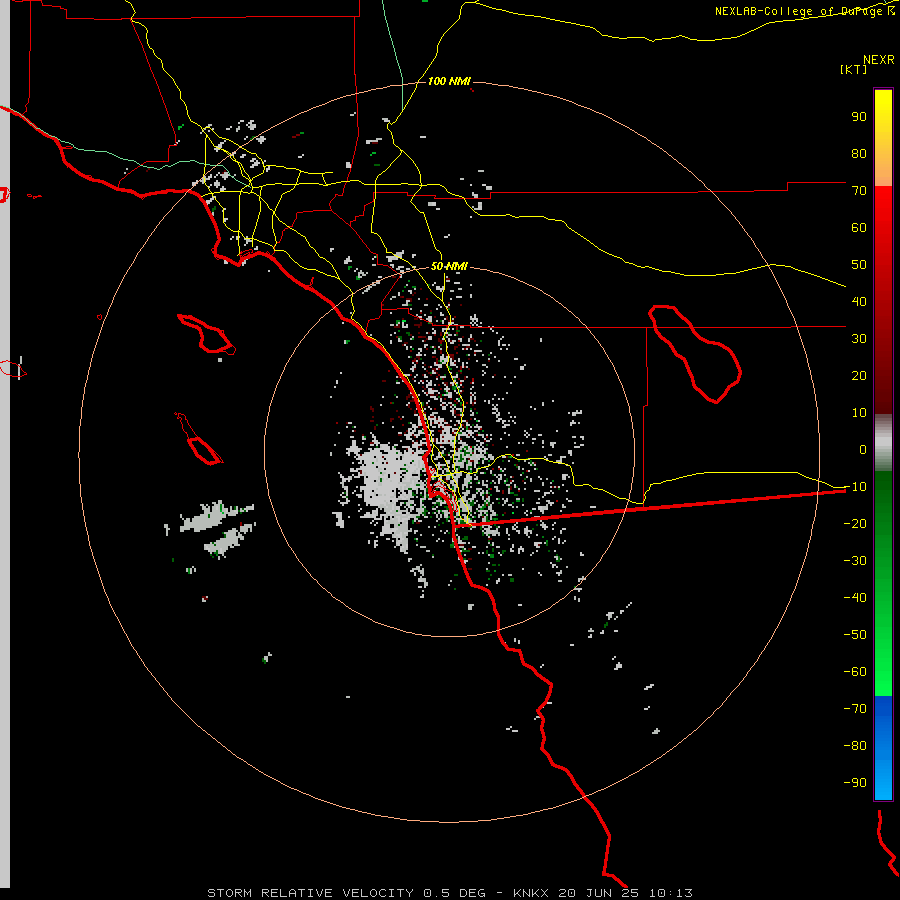Click the negative 80 knot scale label

point(855,746)
